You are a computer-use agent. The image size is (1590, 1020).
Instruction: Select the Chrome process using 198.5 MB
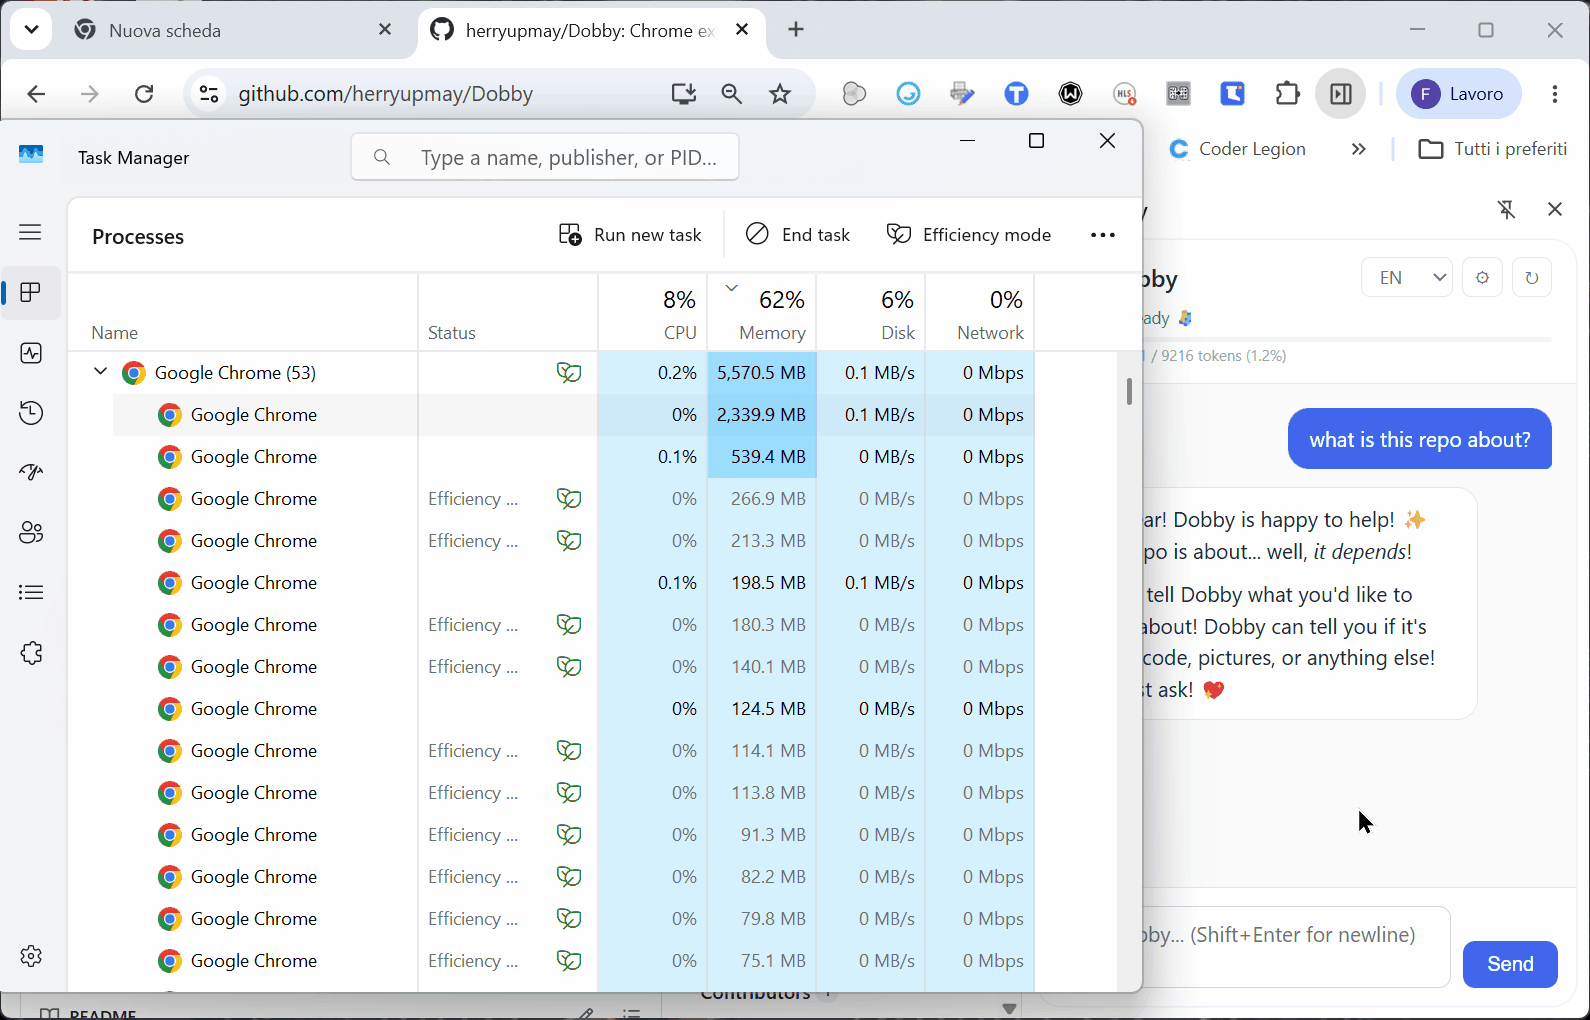(575, 583)
